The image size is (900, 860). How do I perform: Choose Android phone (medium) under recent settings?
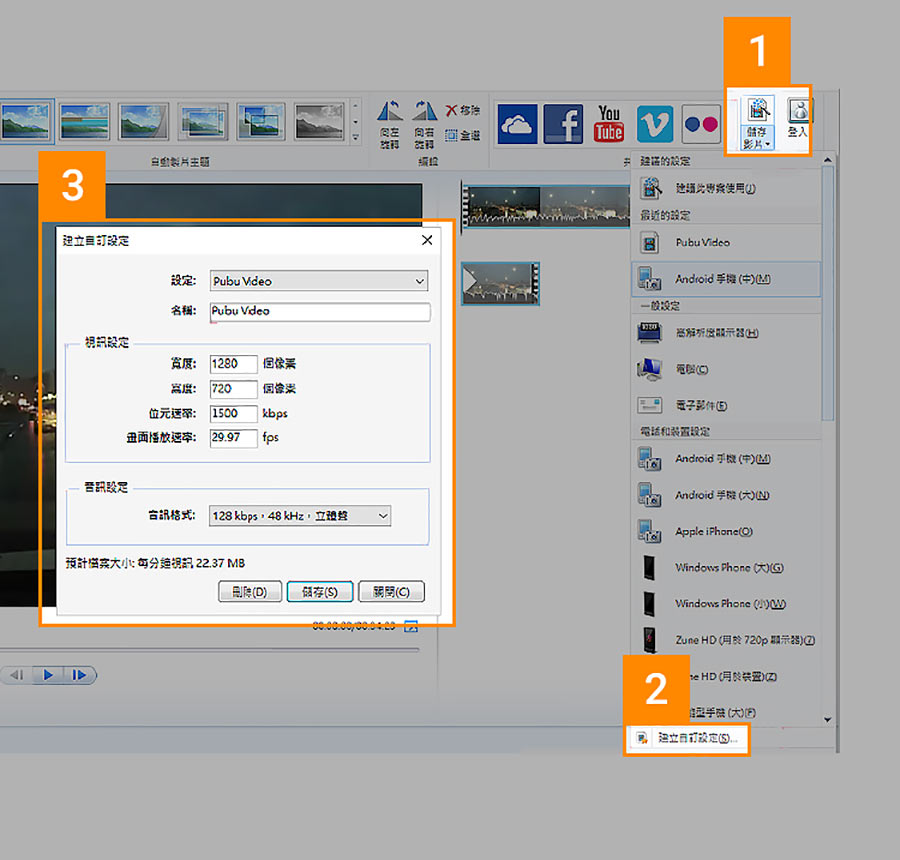pos(726,279)
